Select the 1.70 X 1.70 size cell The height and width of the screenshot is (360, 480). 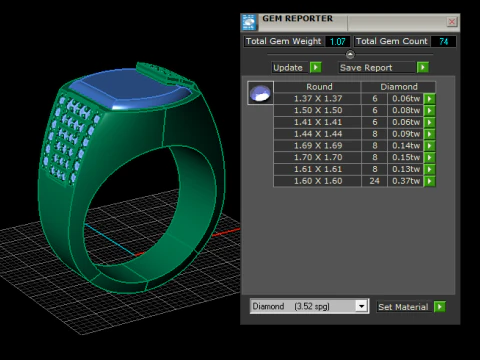coord(318,157)
